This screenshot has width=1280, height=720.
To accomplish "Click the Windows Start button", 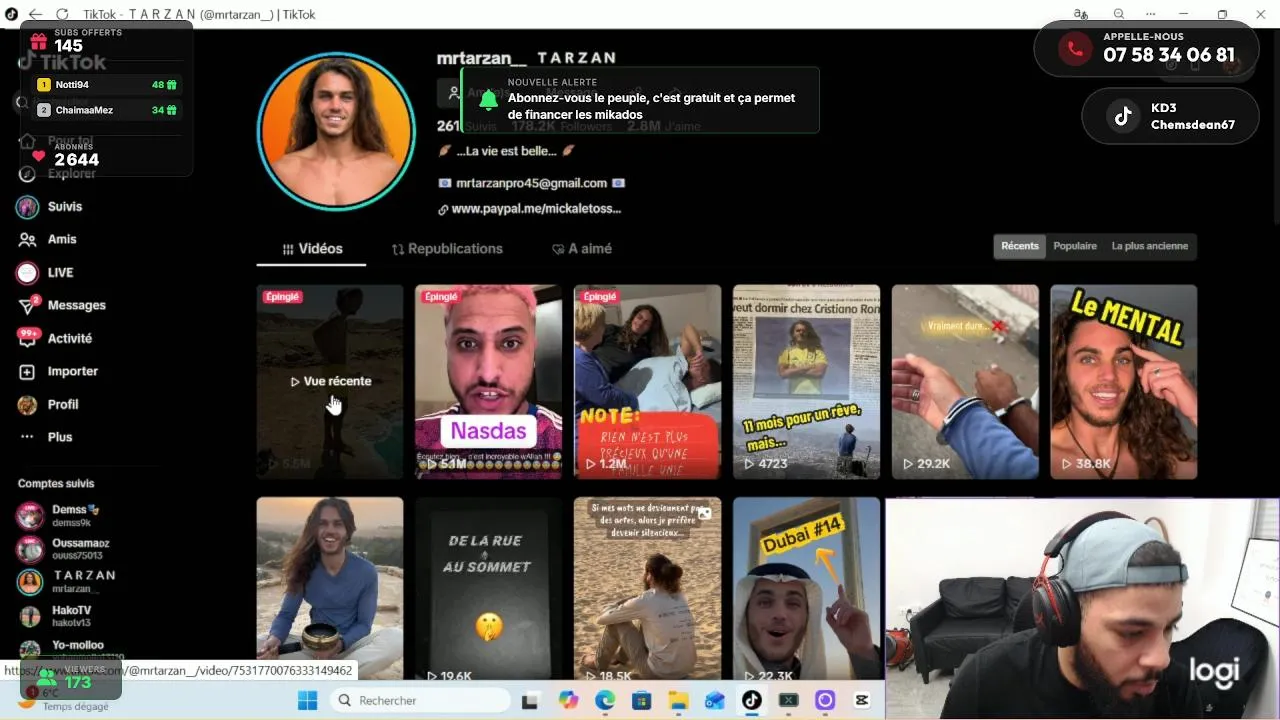I will point(307,700).
